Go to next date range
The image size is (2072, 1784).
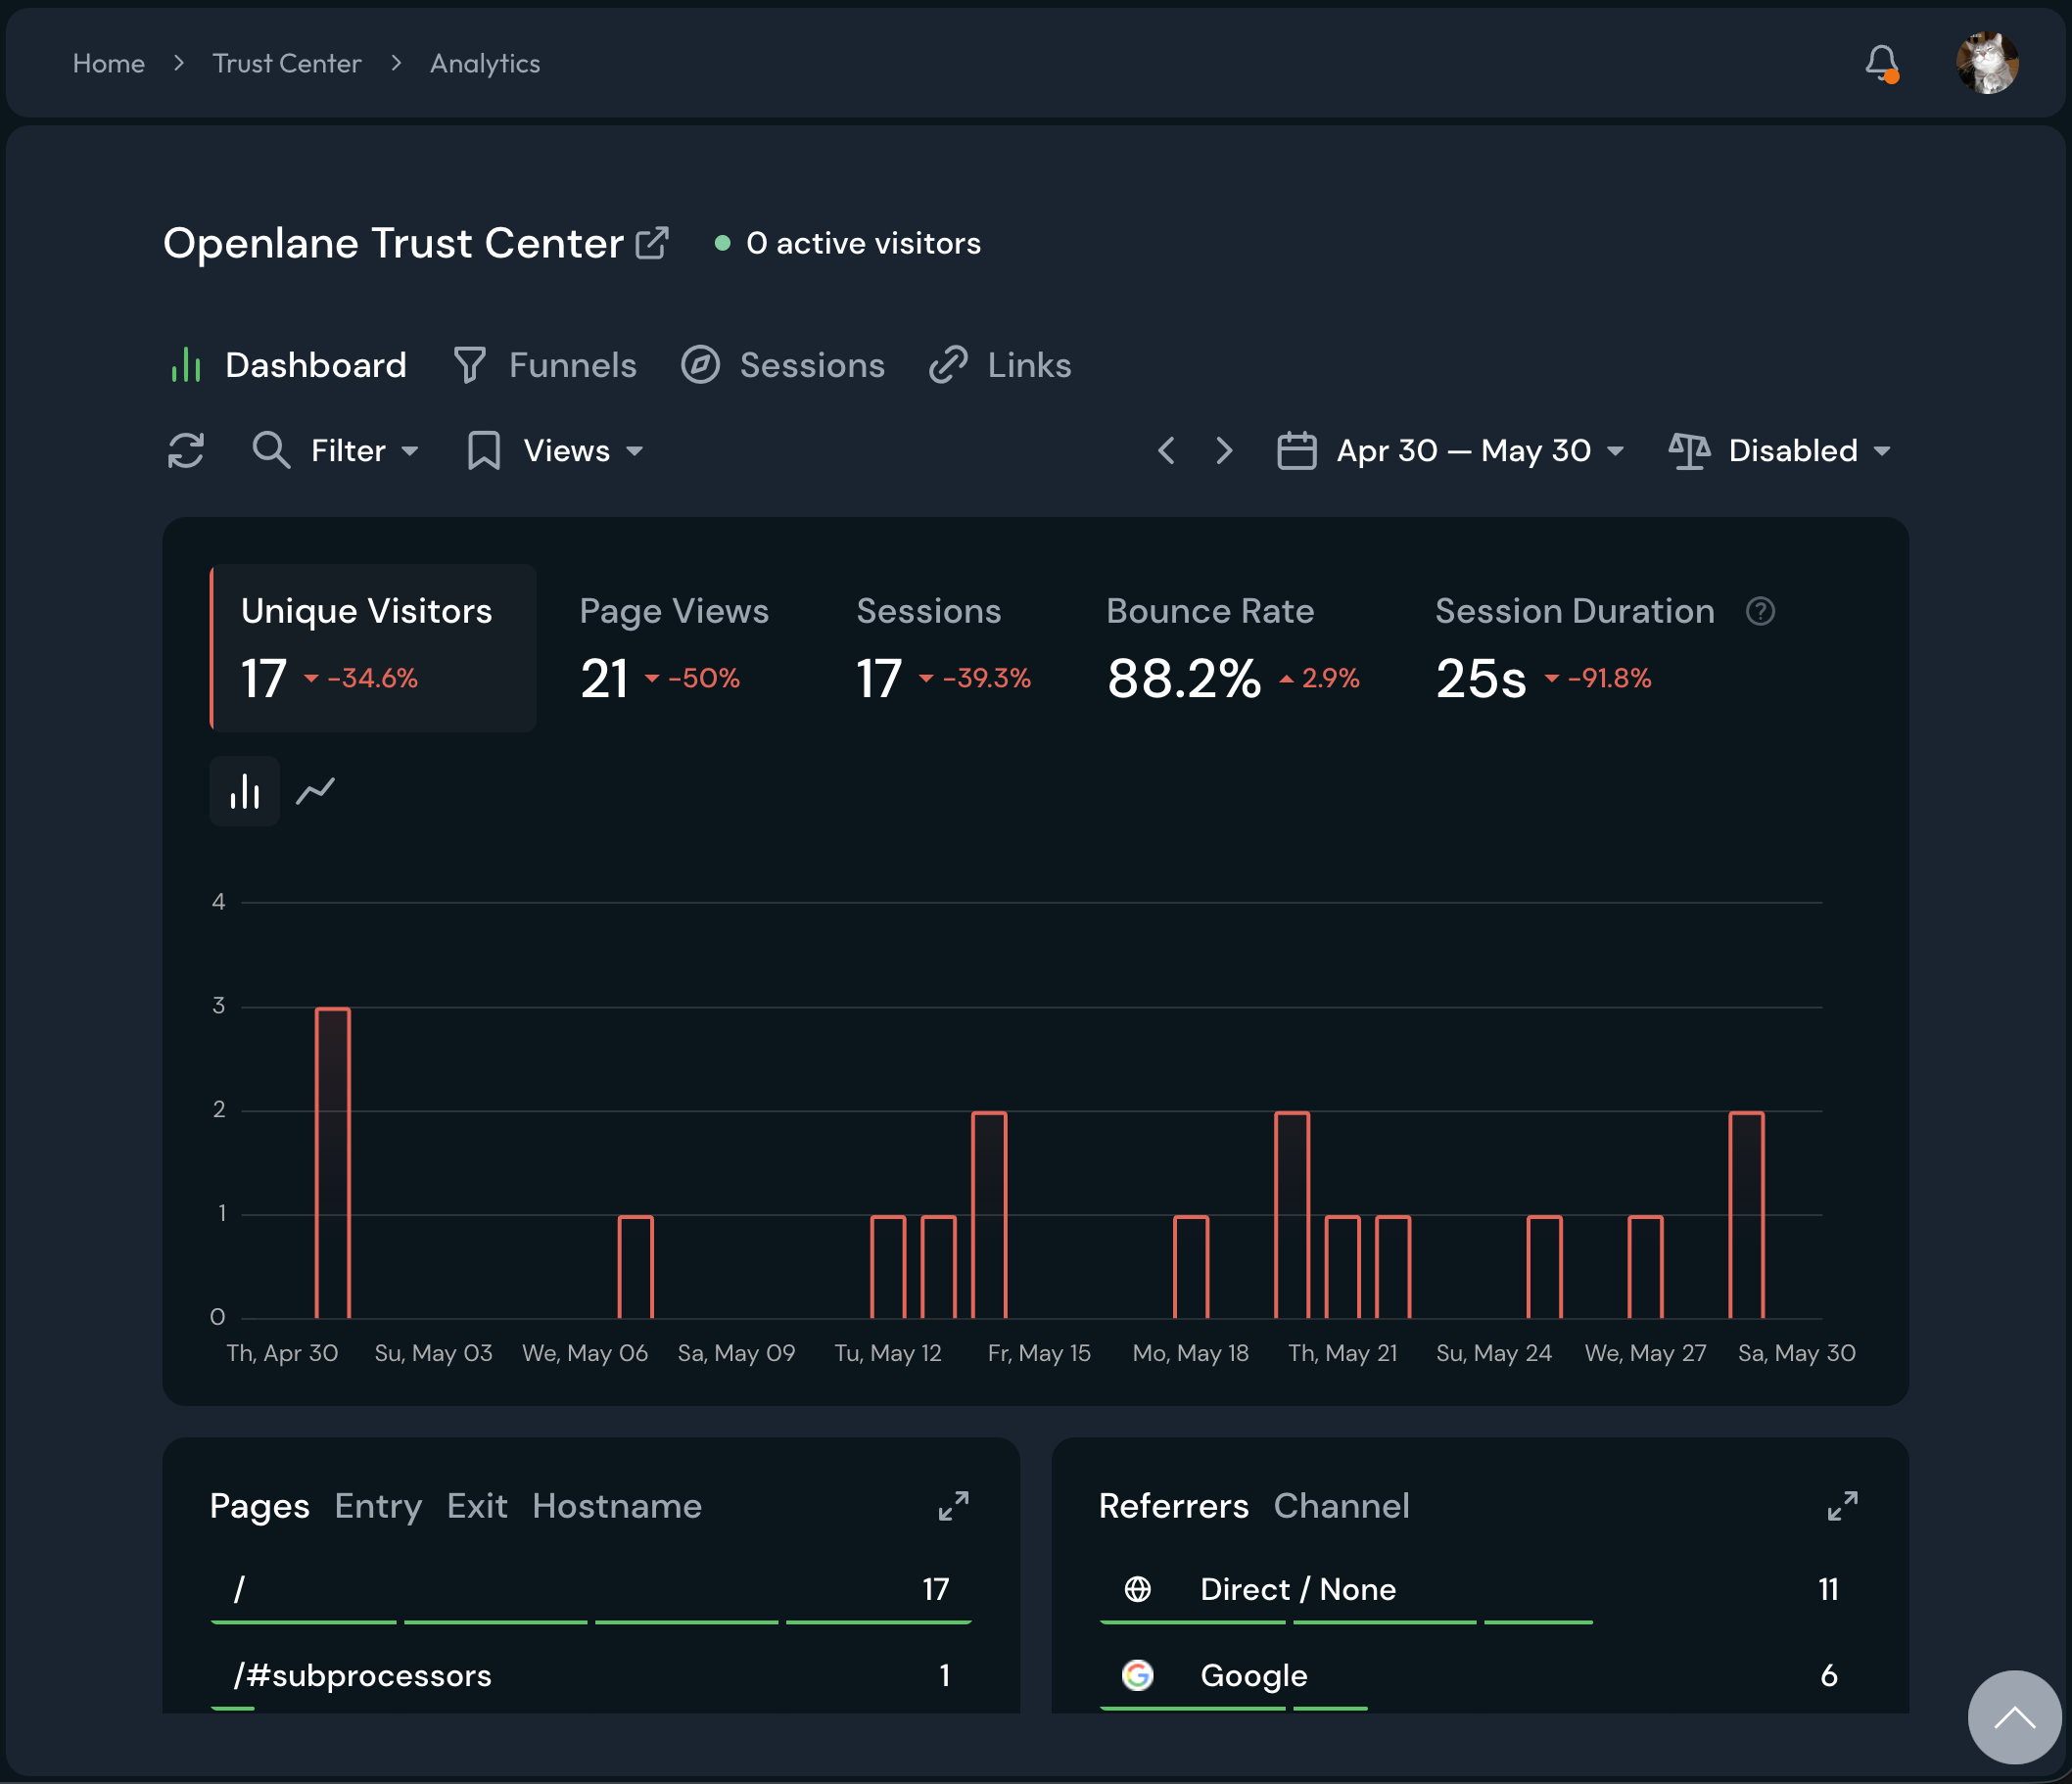click(x=1224, y=450)
